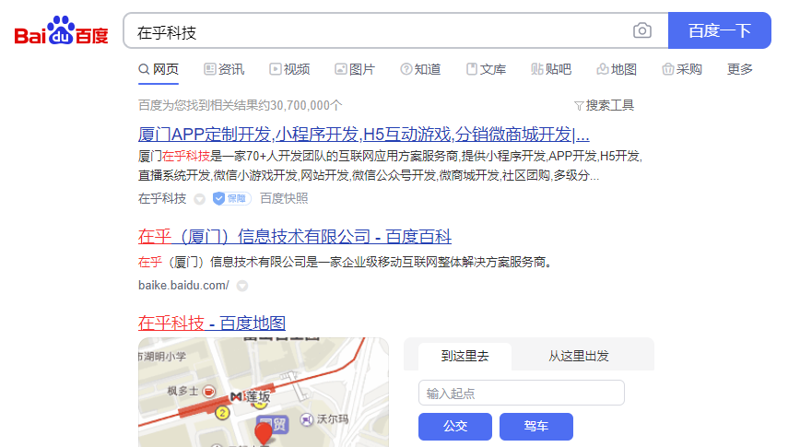Switch to the 视频 tab
The width and height of the screenshot is (800, 447).
[289, 69]
